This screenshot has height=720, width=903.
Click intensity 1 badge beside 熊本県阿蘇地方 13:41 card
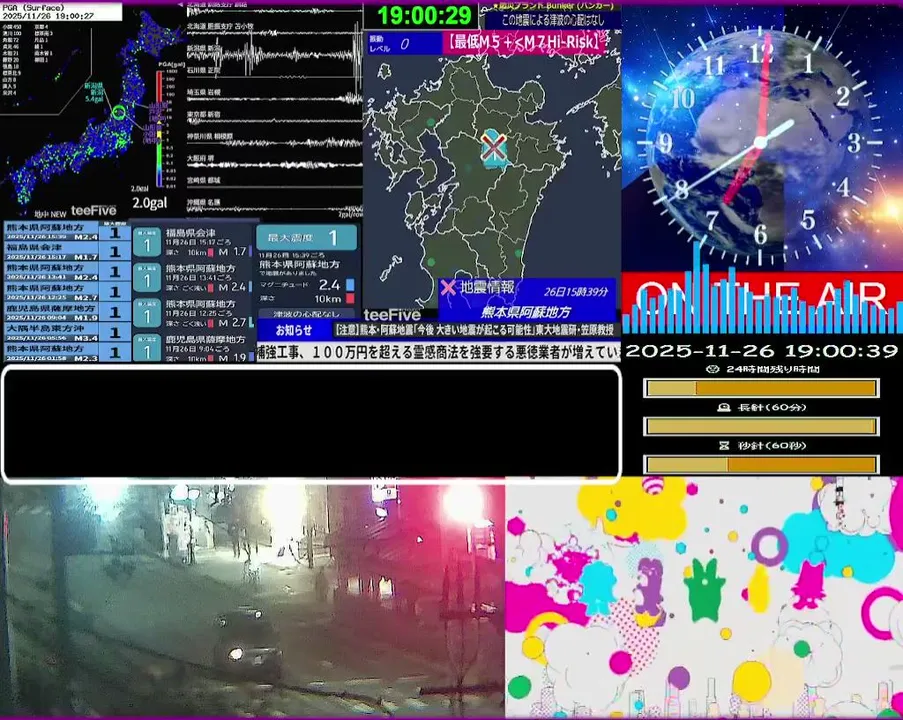click(146, 278)
